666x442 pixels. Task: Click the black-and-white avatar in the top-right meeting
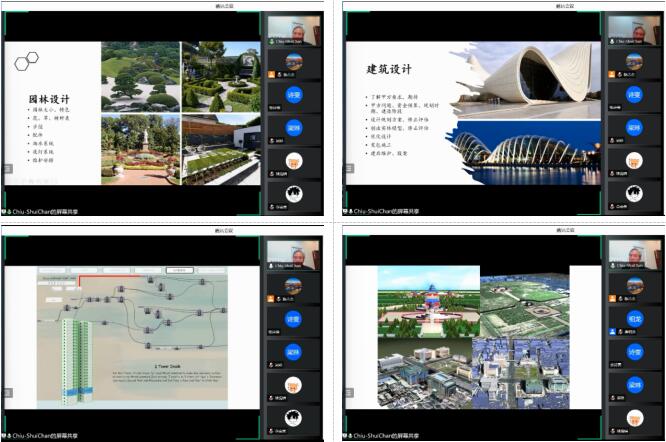click(x=634, y=193)
